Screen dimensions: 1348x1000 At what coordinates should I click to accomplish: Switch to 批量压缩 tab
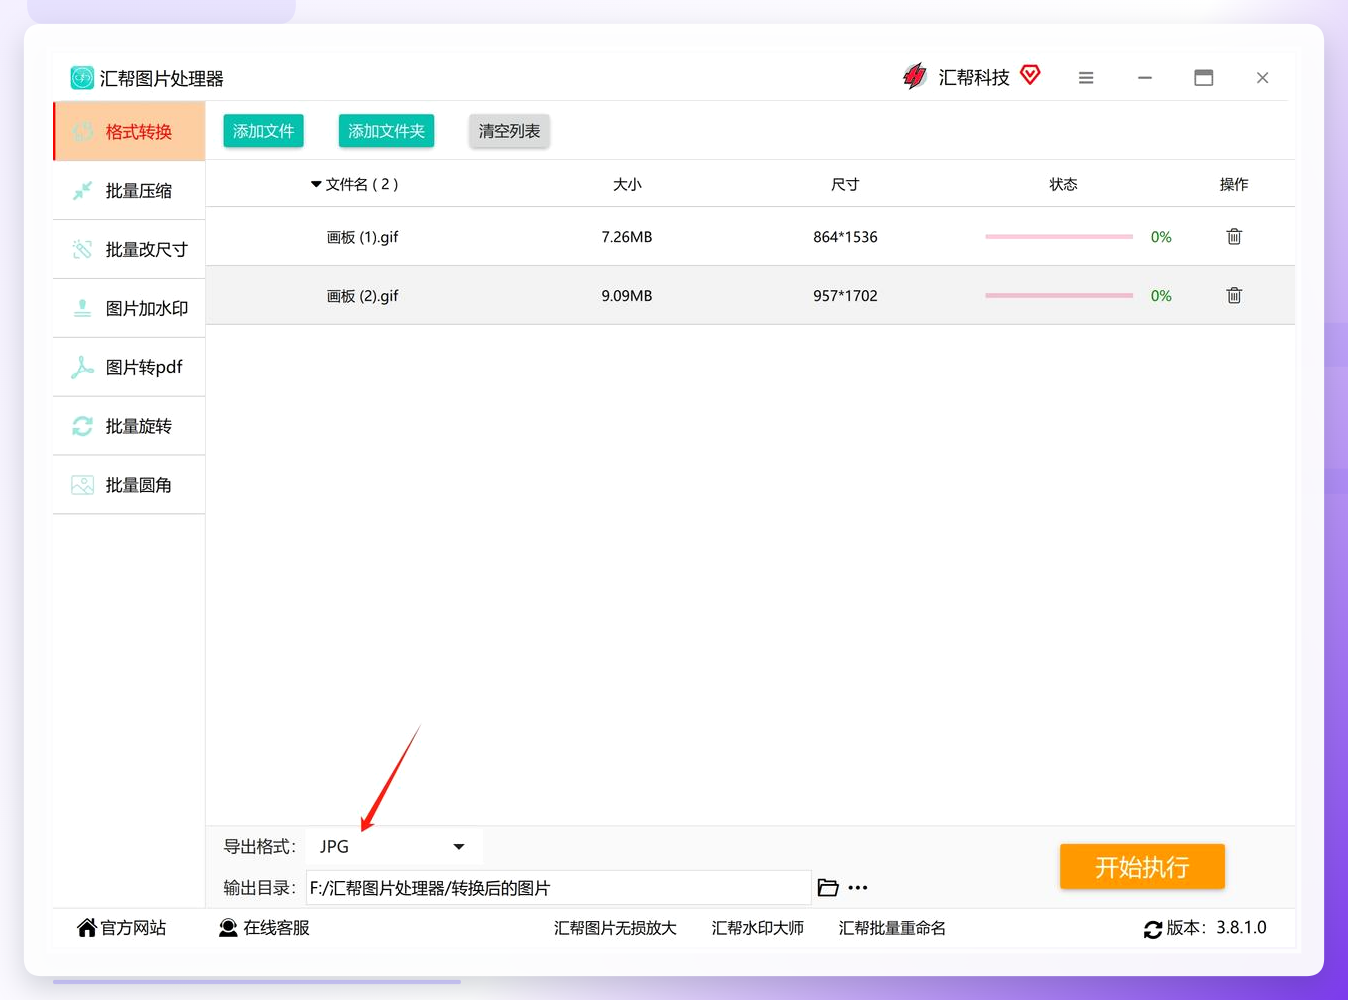[x=129, y=190]
